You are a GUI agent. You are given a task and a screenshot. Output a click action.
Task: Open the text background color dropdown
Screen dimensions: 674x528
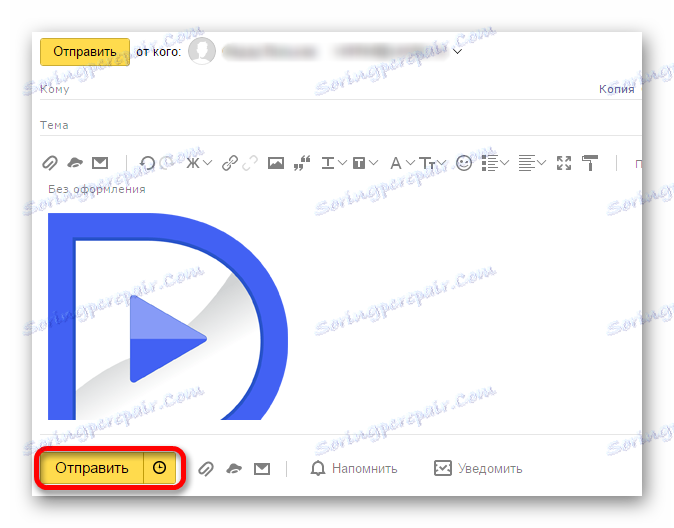point(365,163)
